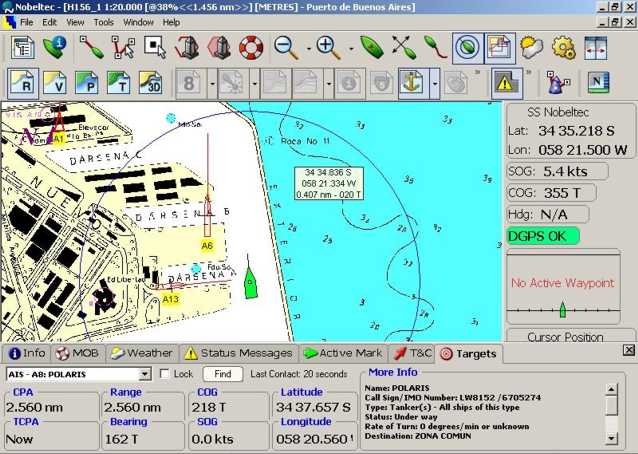
Task: Switch to the MOB tab
Action: pyautogui.click(x=78, y=353)
